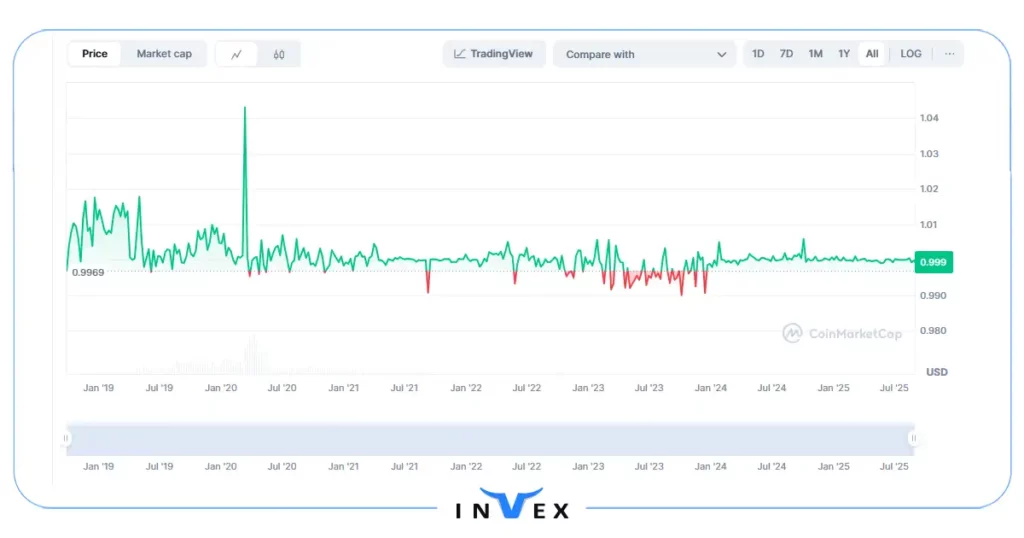This screenshot has height=538, width=1024.
Task: Click the 1.03 price axis label
Action: click(x=929, y=154)
